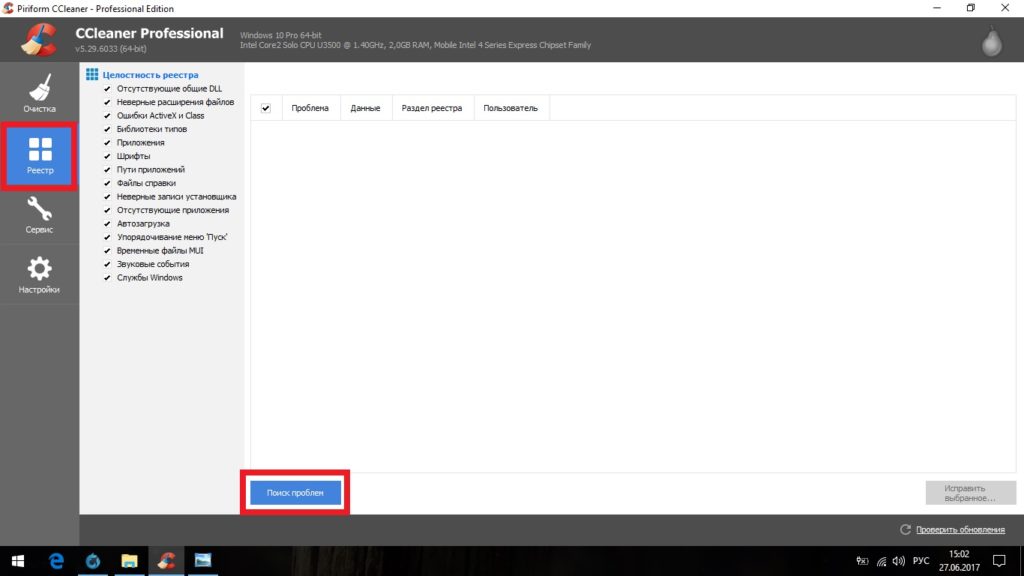Open the Настройки settings section
Viewport: 1024px width, 576px height.
pyautogui.click(x=39, y=275)
